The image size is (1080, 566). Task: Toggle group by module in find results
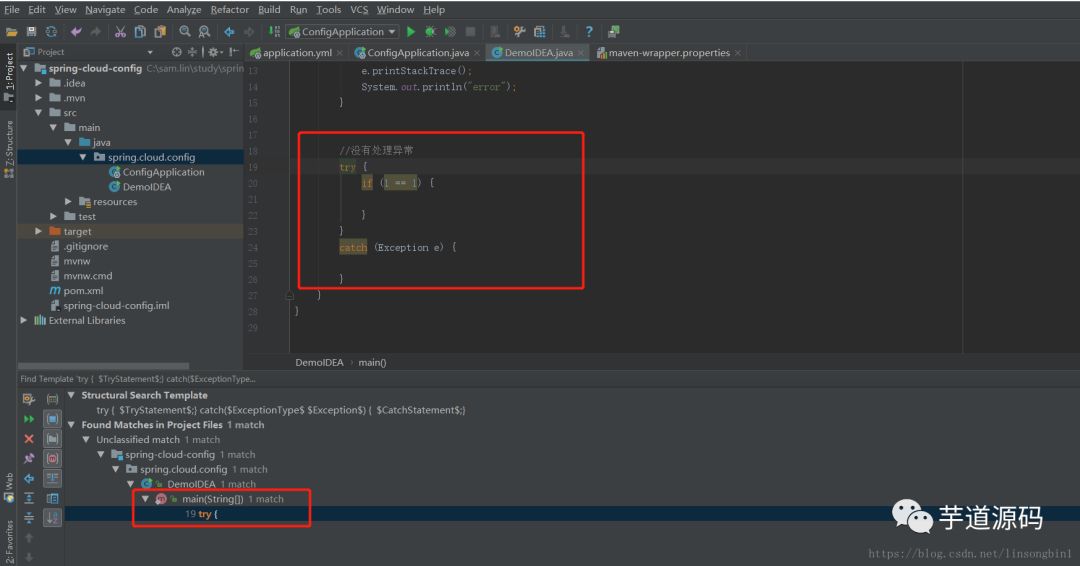[x=52, y=419]
